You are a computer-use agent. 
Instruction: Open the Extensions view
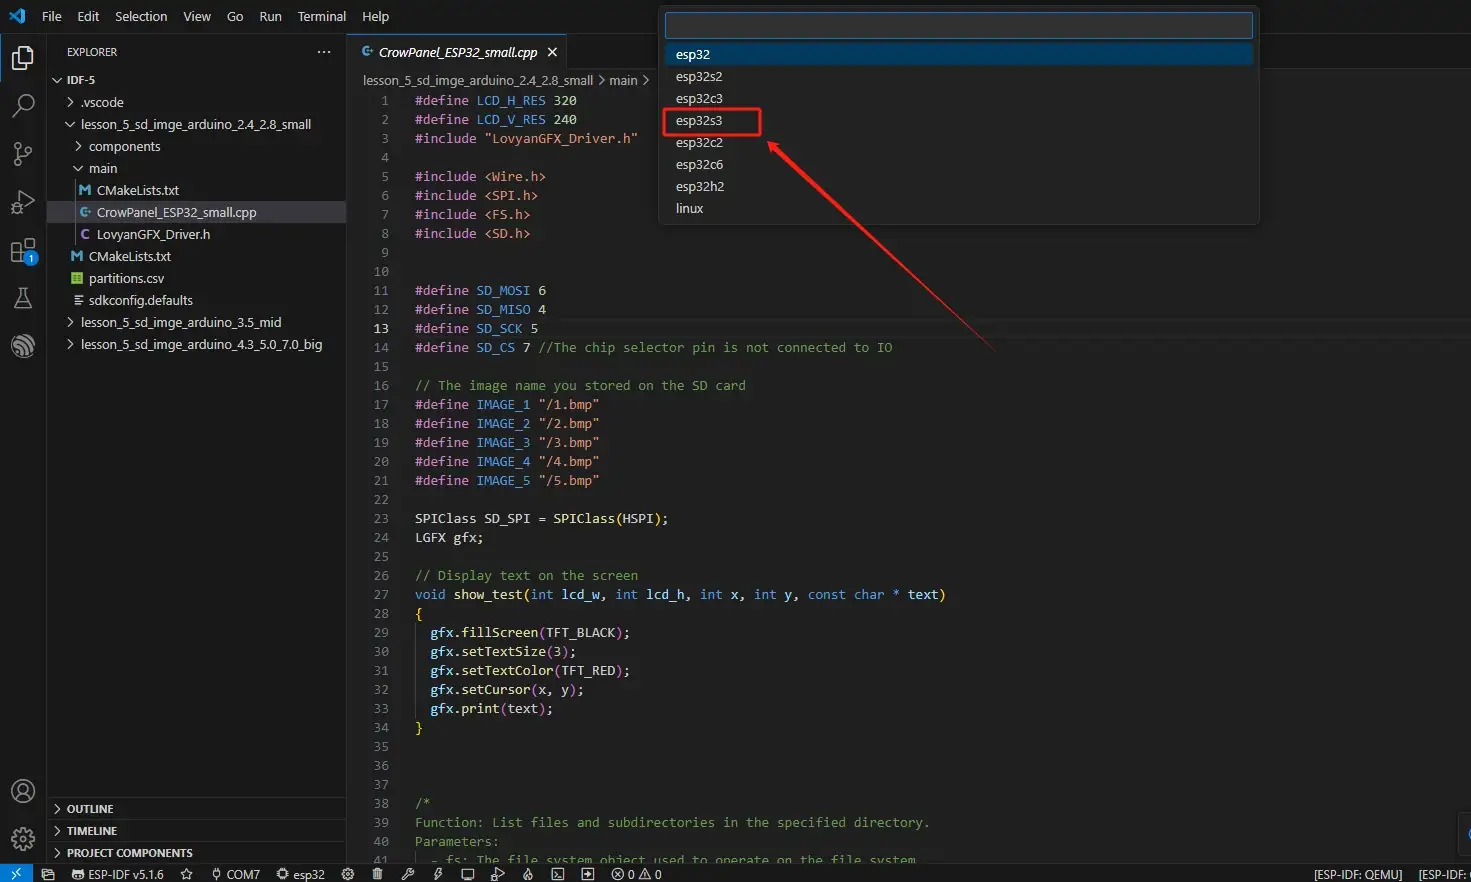coord(22,251)
